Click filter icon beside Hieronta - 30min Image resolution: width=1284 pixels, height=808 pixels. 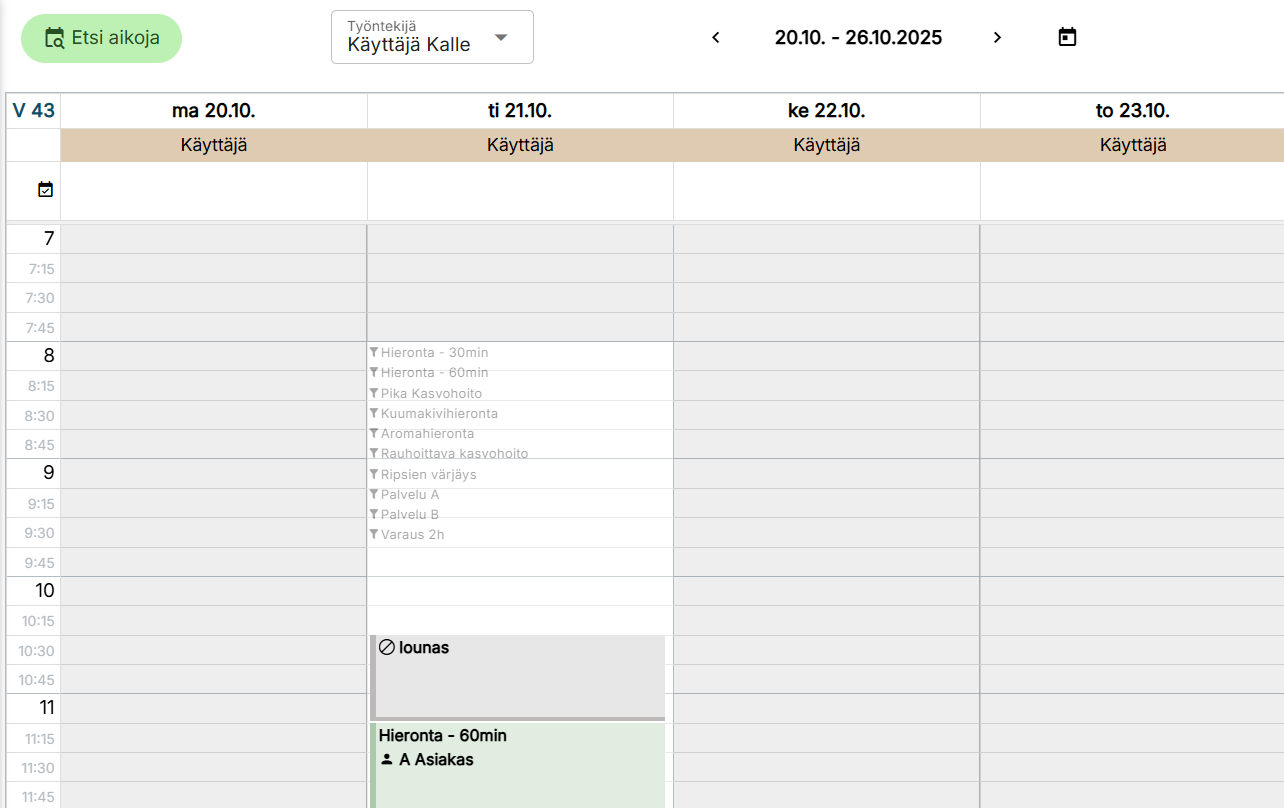tap(374, 352)
